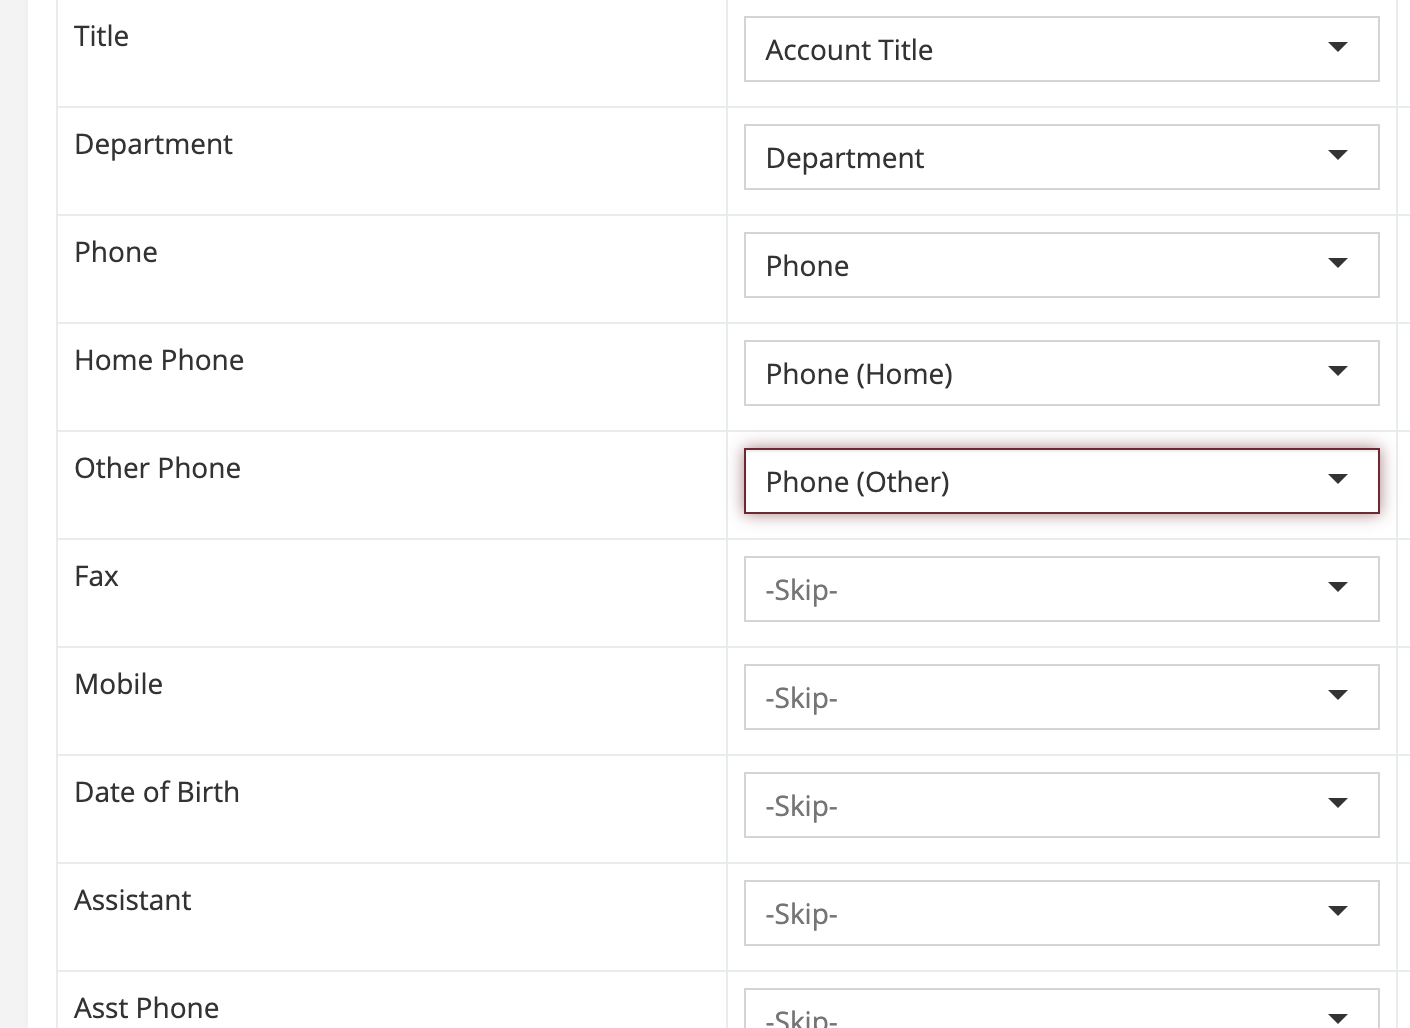Open the Skip dropdown for Fax
The height and width of the screenshot is (1028, 1410).
click(1061, 589)
